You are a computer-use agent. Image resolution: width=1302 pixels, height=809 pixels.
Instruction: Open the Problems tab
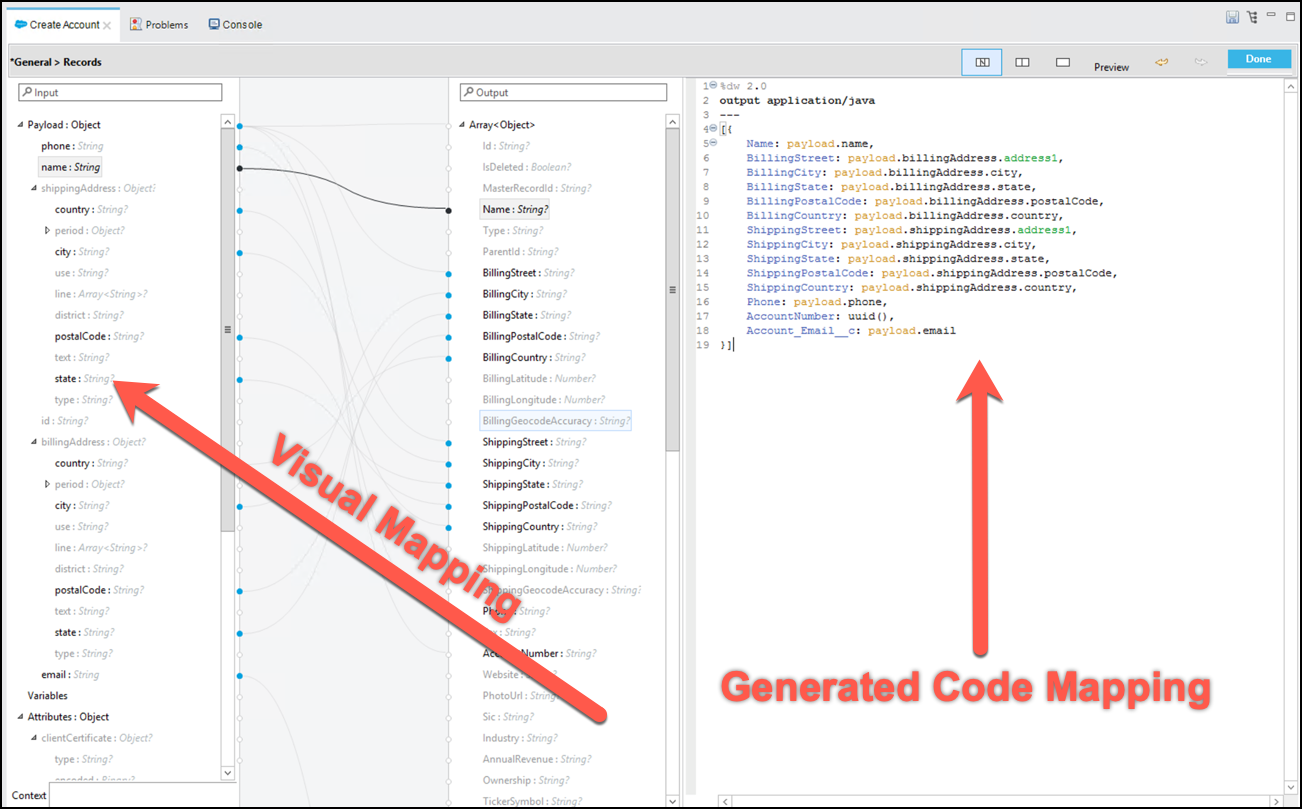coord(159,24)
